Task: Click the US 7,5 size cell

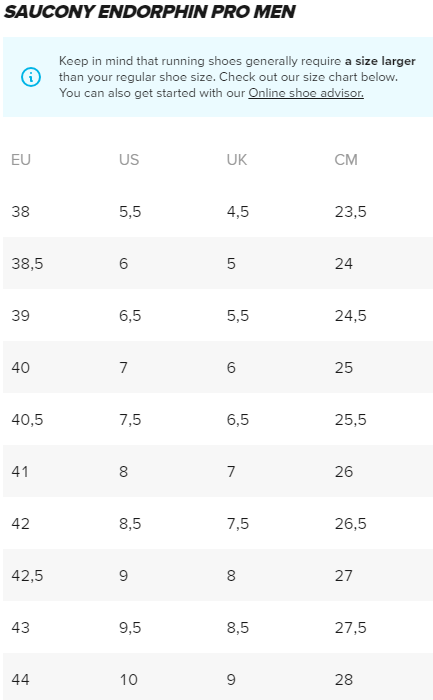Action: tap(130, 420)
